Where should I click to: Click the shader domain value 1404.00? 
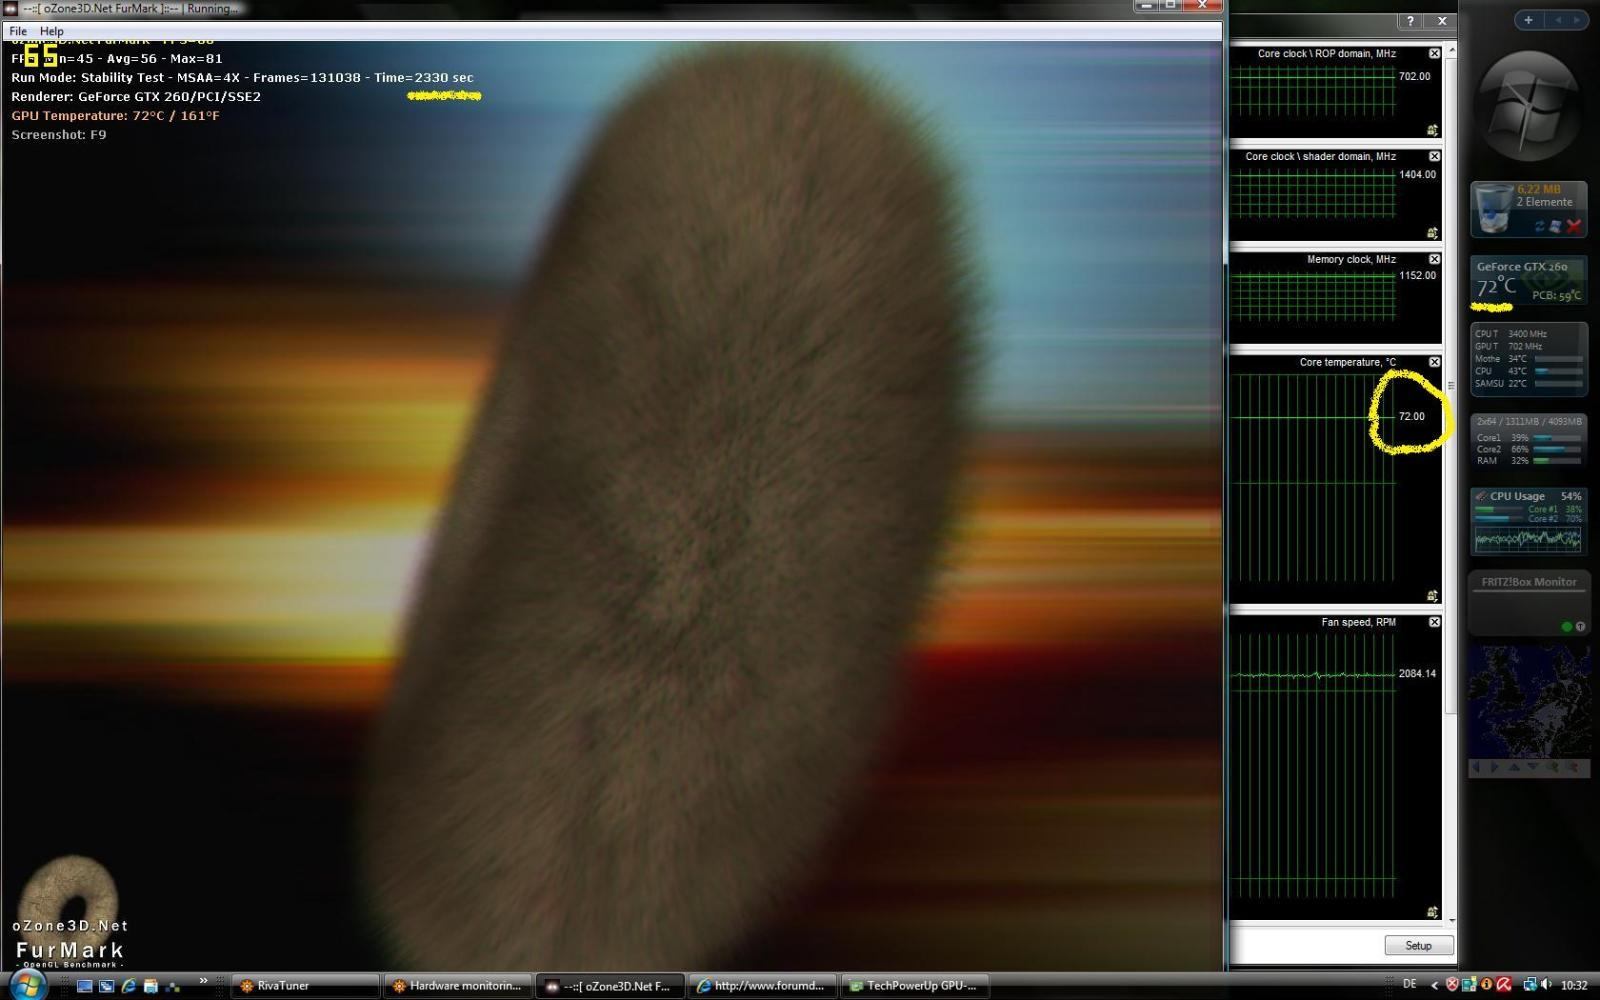coord(1417,174)
